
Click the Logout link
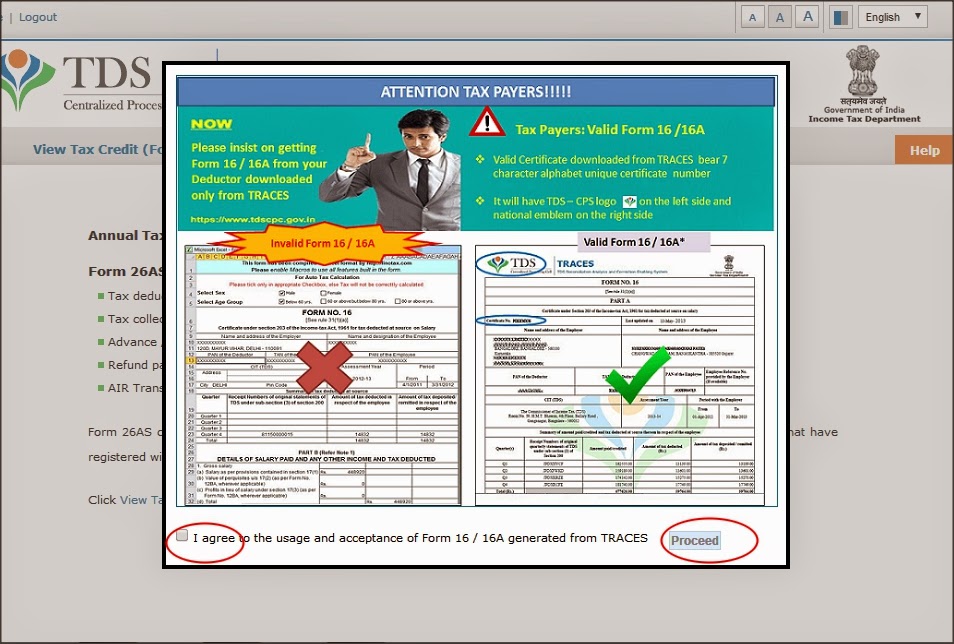tap(38, 17)
